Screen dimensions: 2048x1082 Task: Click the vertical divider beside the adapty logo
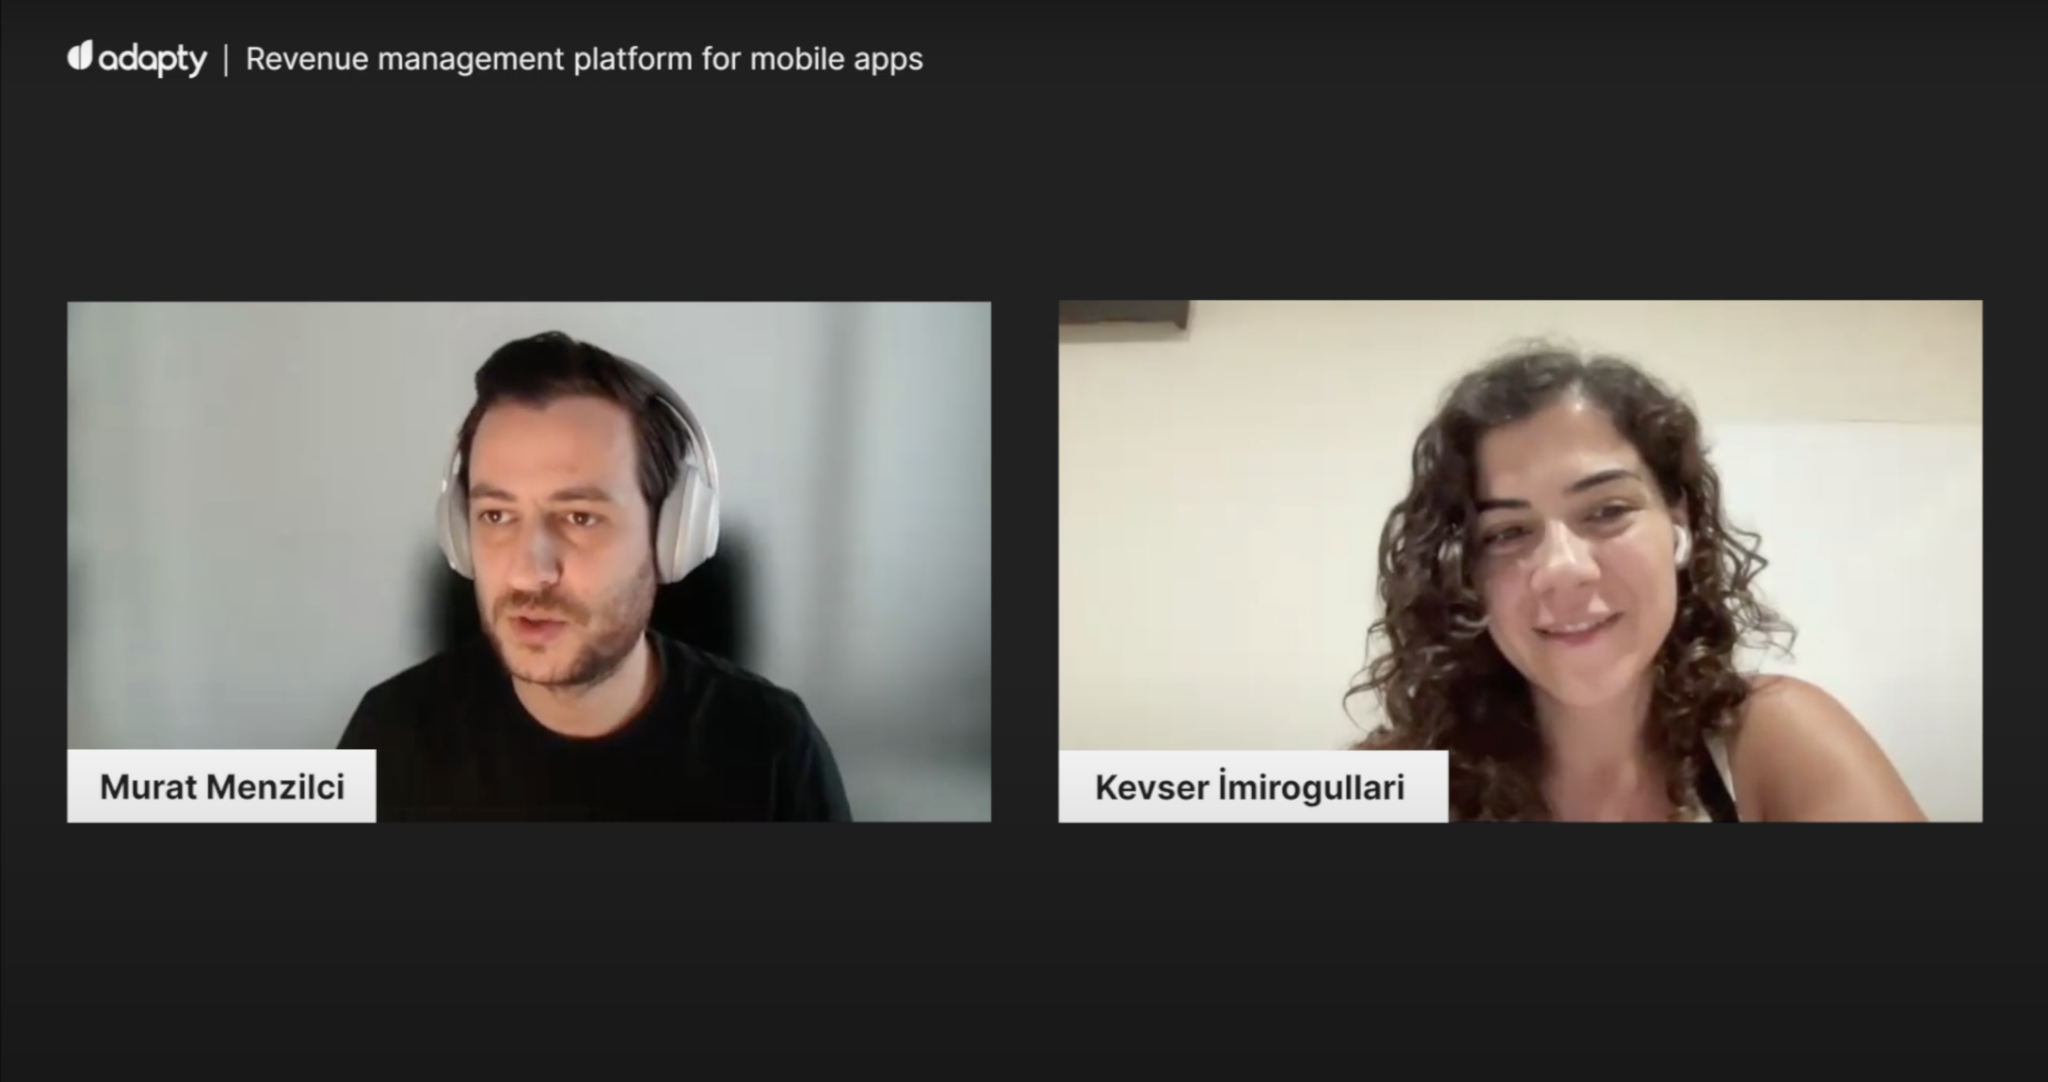(226, 60)
